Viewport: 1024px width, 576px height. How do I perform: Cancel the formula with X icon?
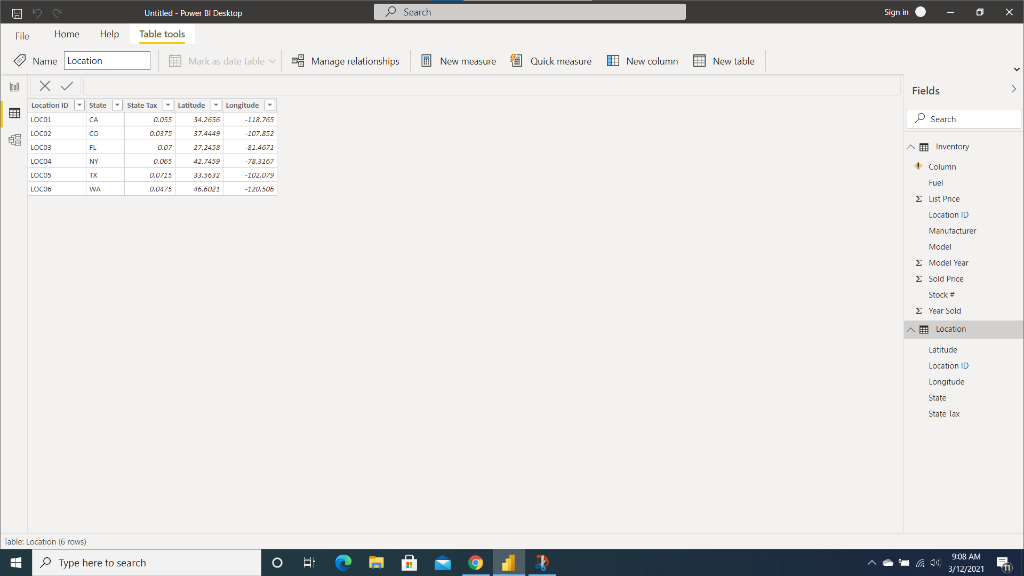click(x=44, y=86)
